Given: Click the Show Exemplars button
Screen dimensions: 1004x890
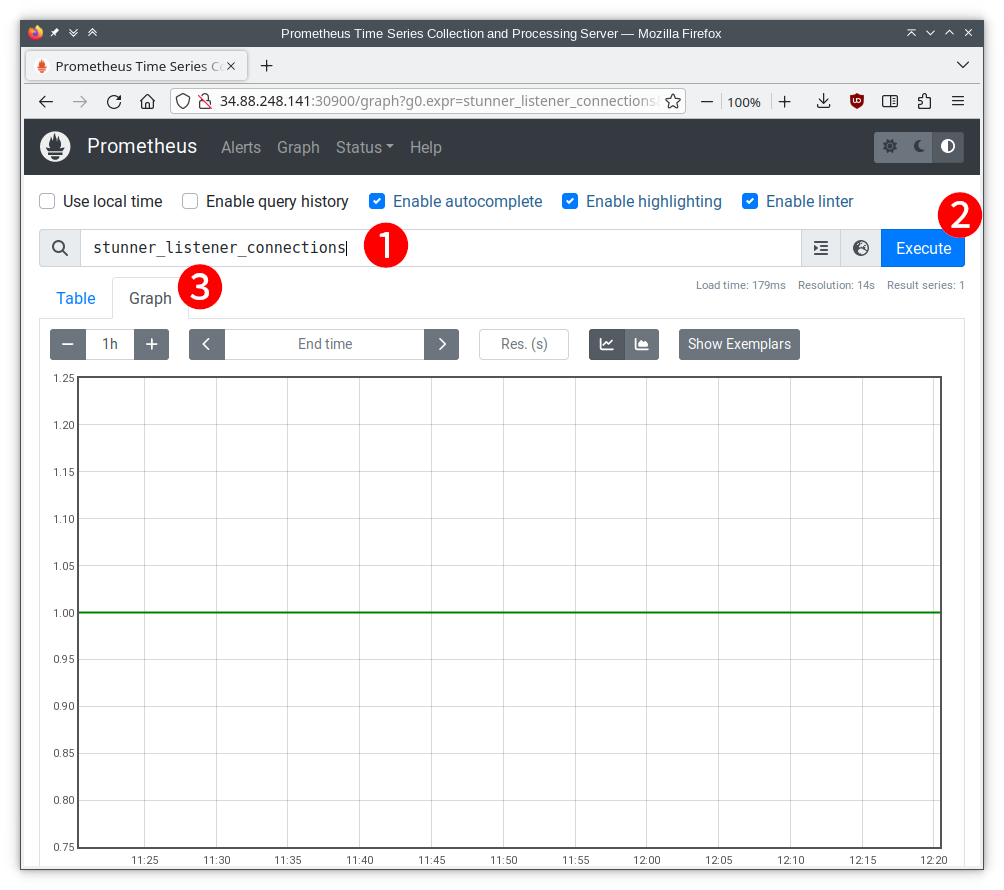Looking at the screenshot, I should pyautogui.click(x=739, y=344).
